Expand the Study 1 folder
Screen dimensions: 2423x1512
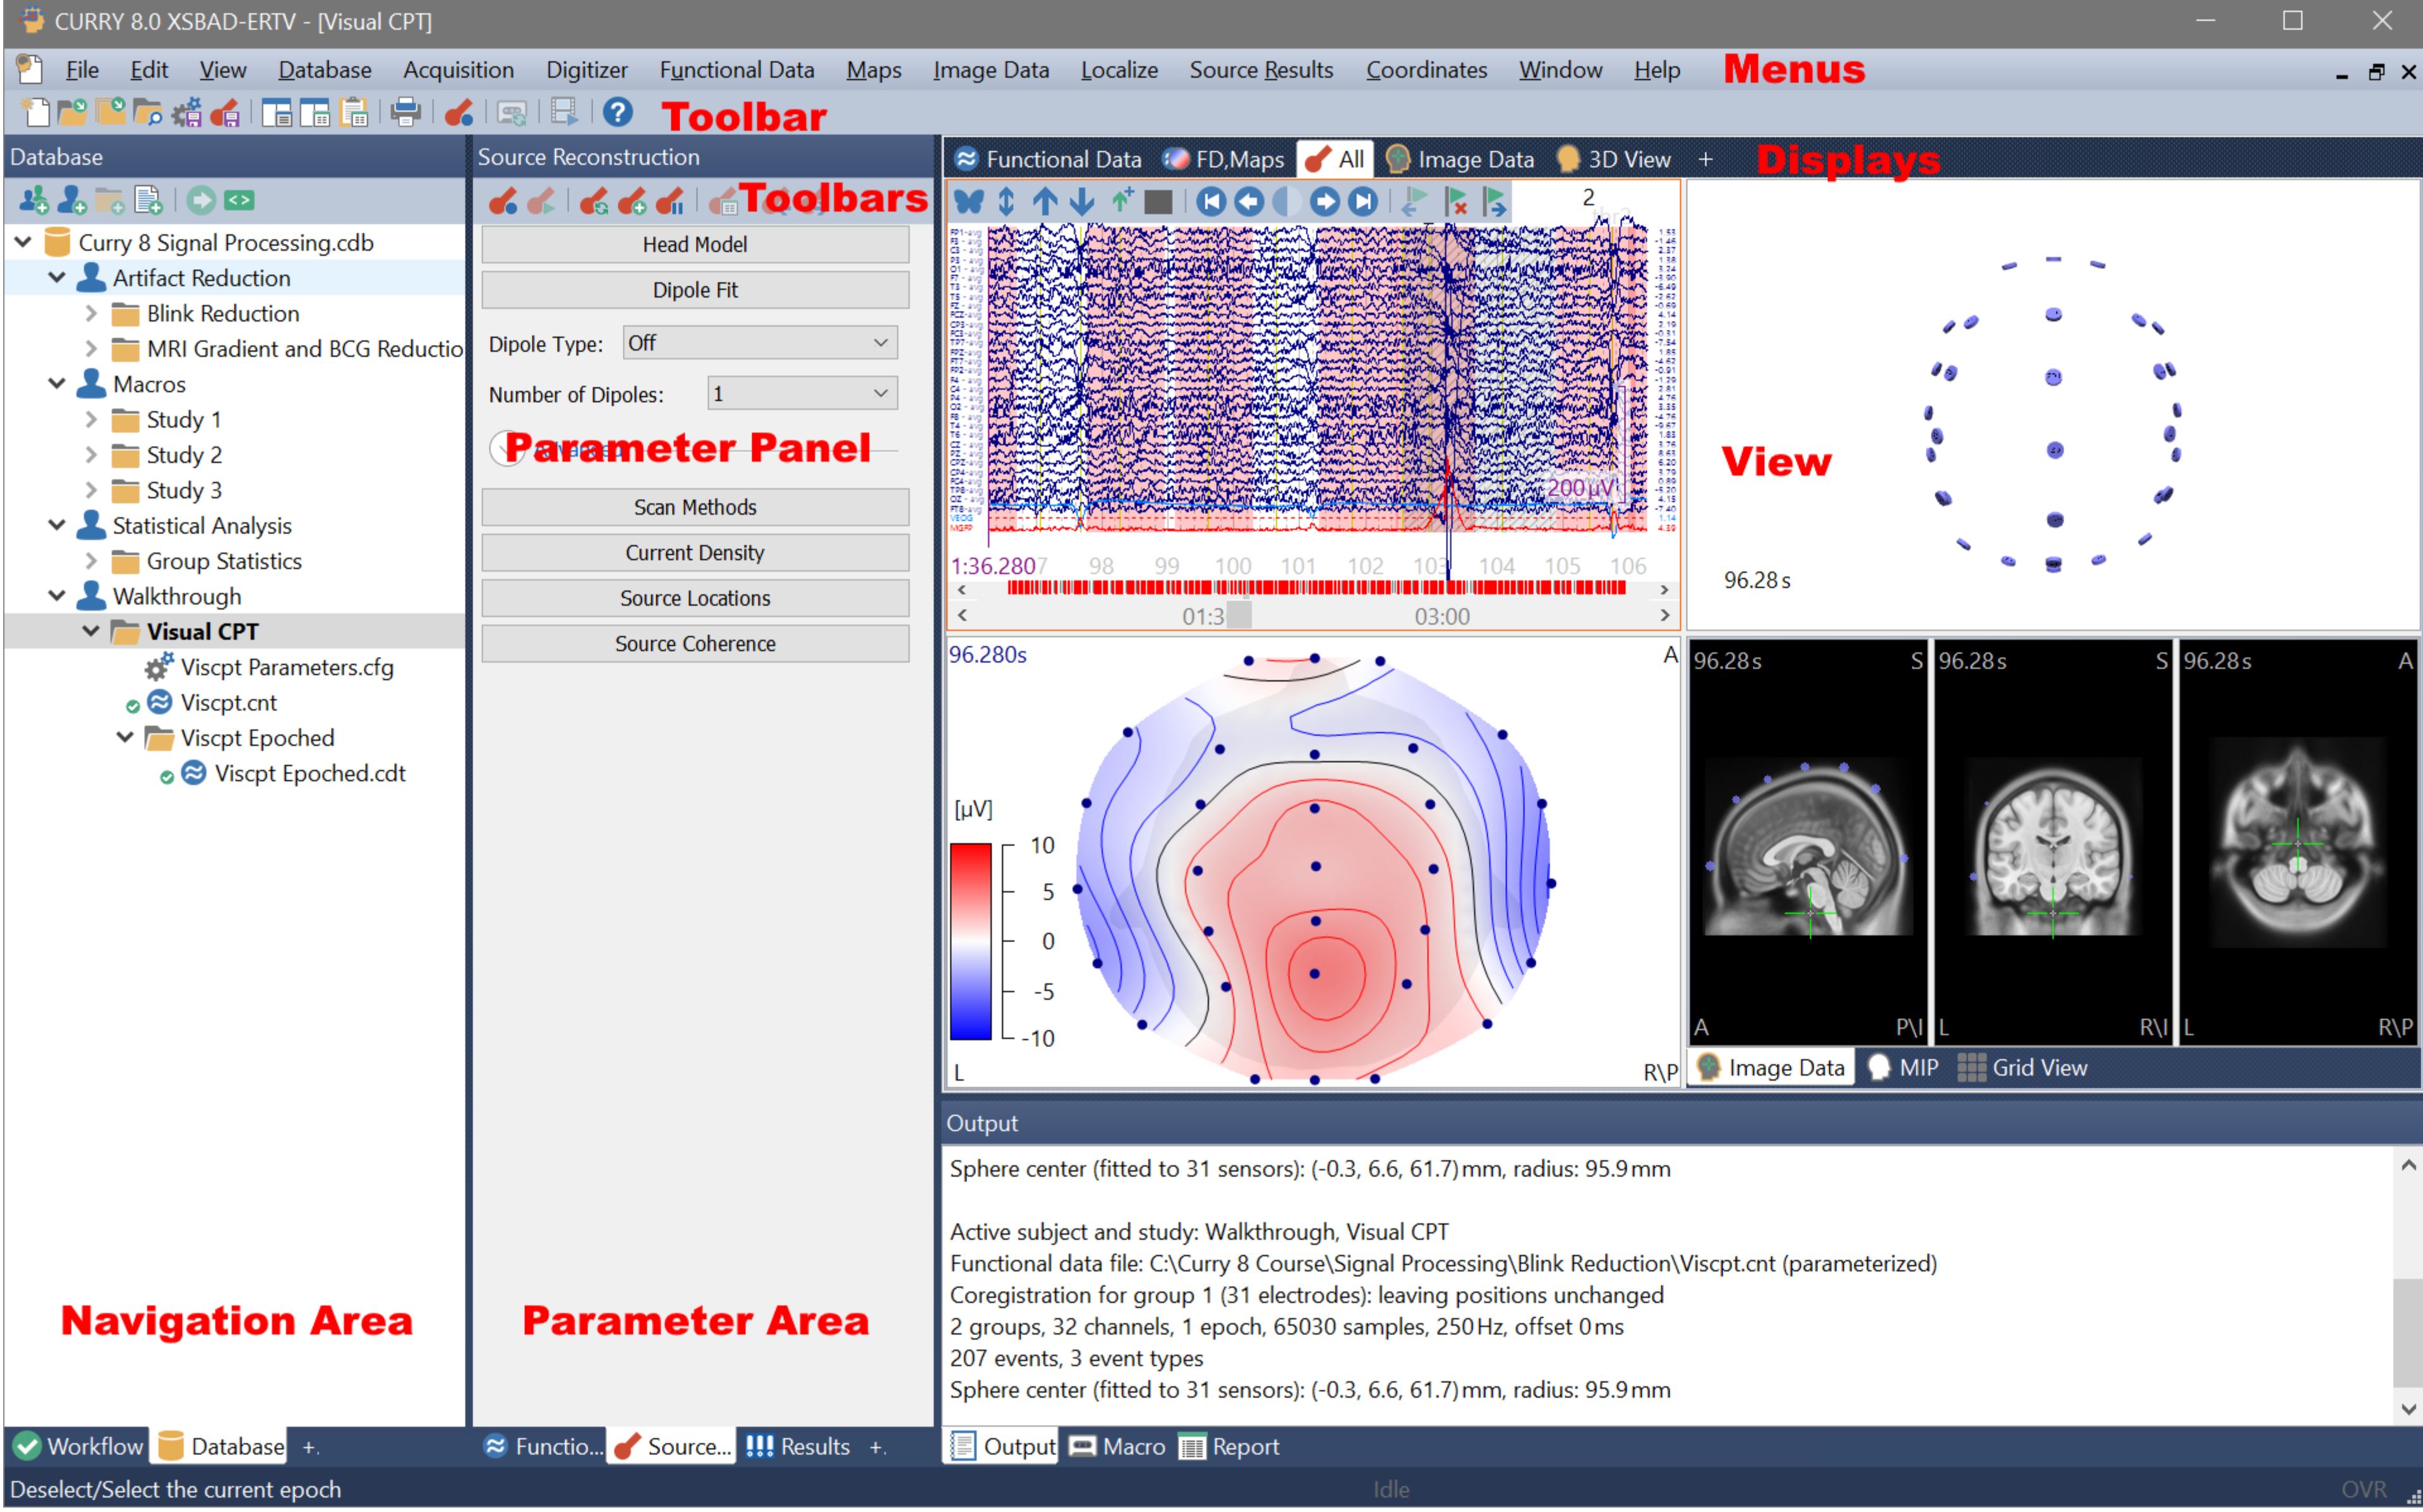coord(91,419)
